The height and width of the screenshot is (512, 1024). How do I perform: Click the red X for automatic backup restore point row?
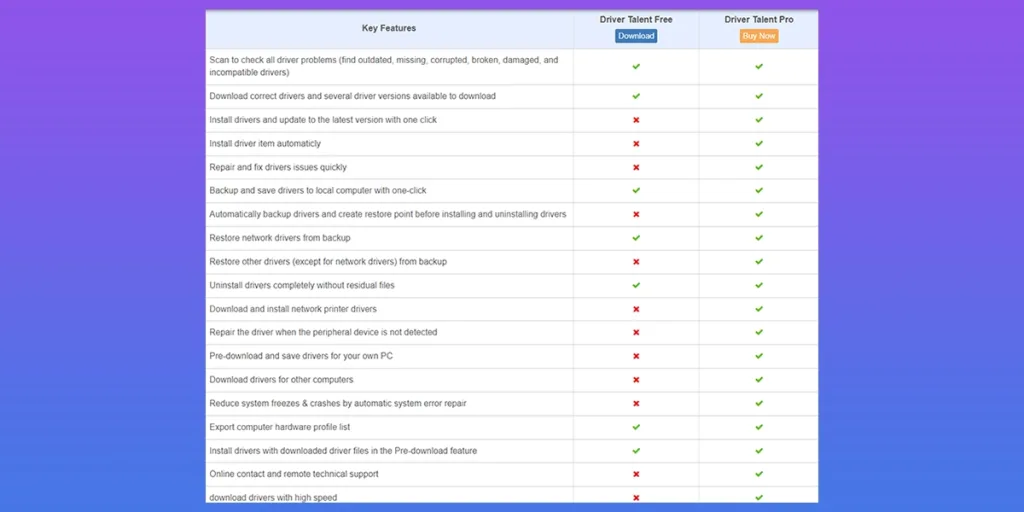(636, 214)
